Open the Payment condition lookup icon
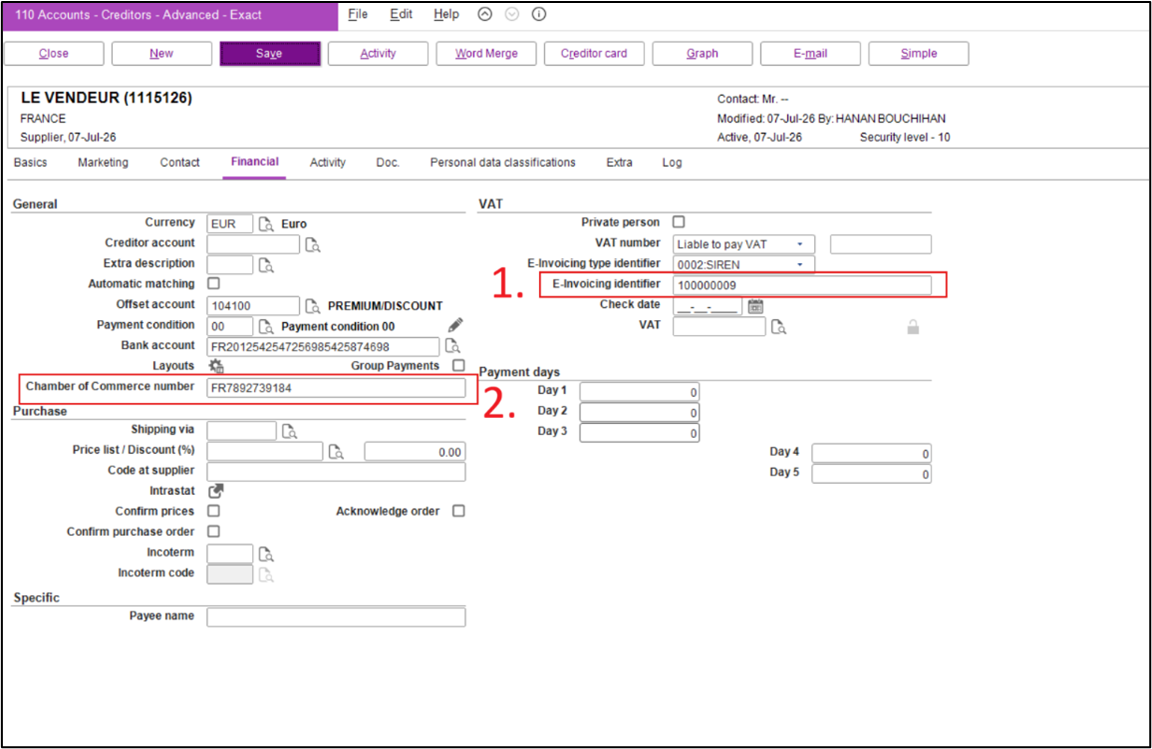The width and height of the screenshot is (1152, 749). pos(266,326)
